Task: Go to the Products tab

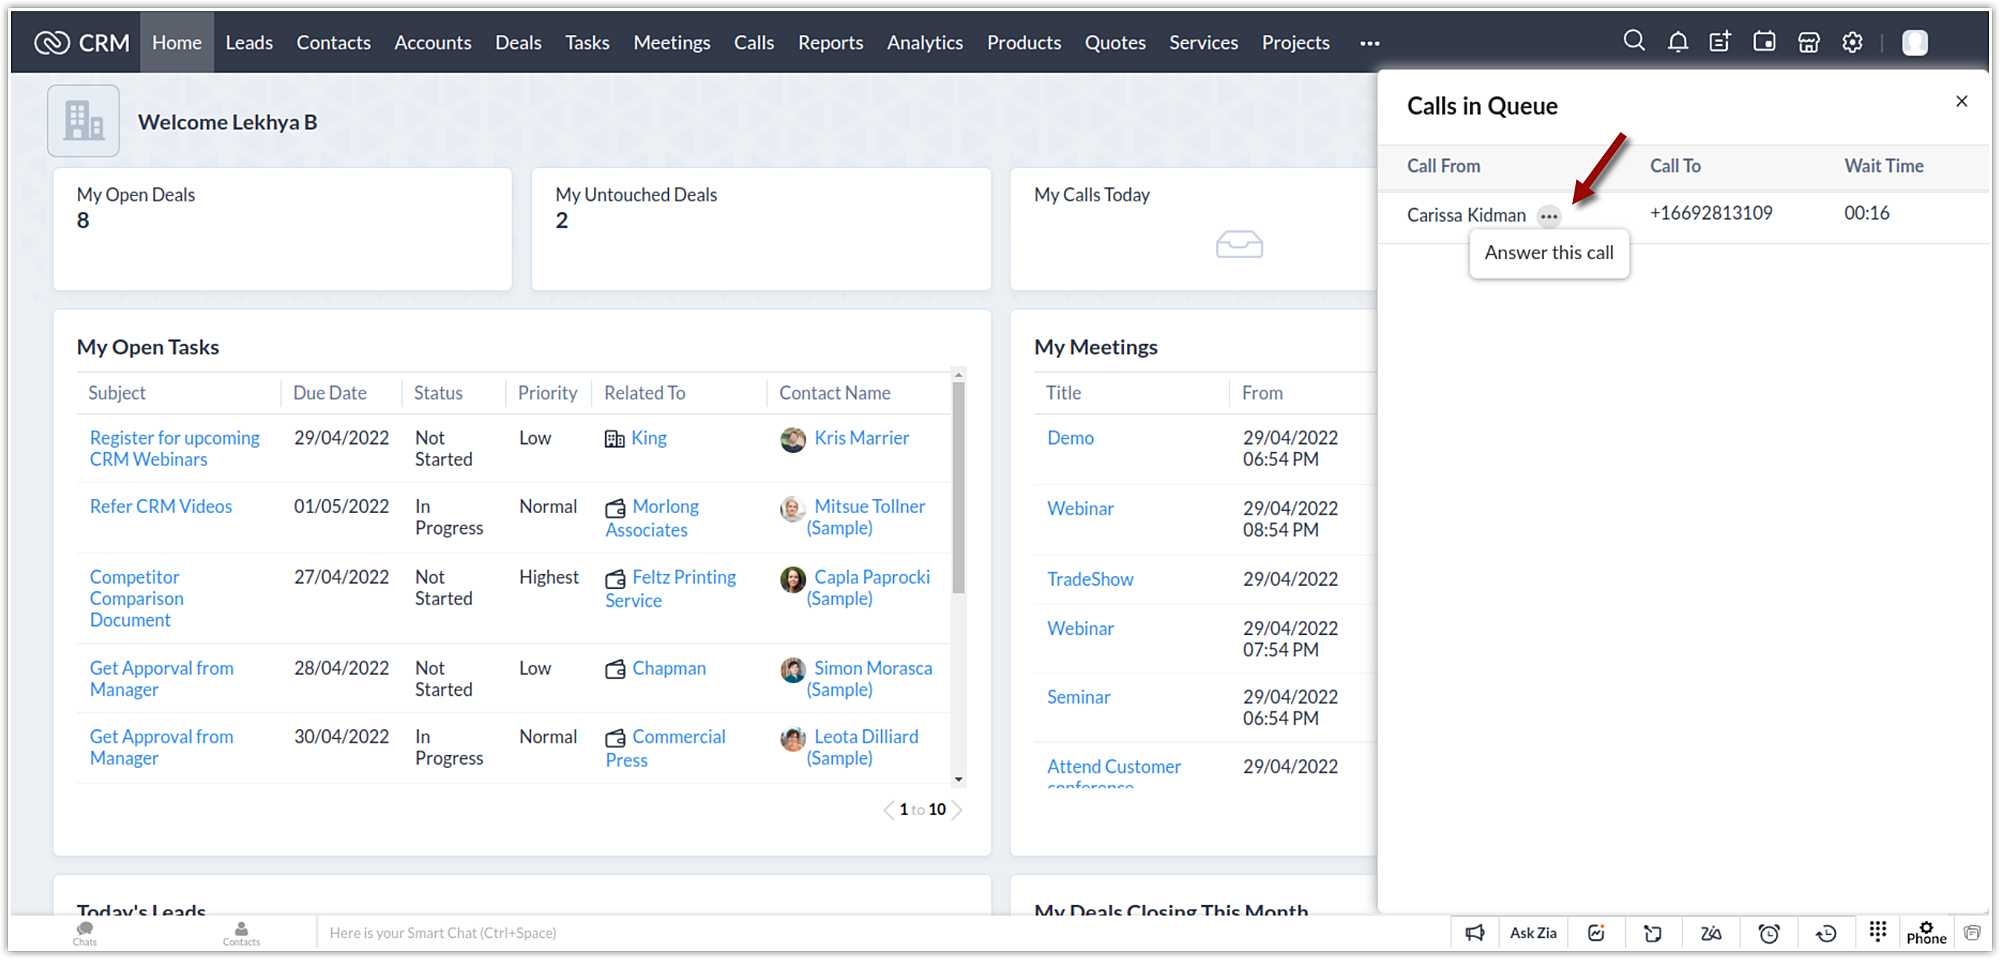Action: point(1024,43)
